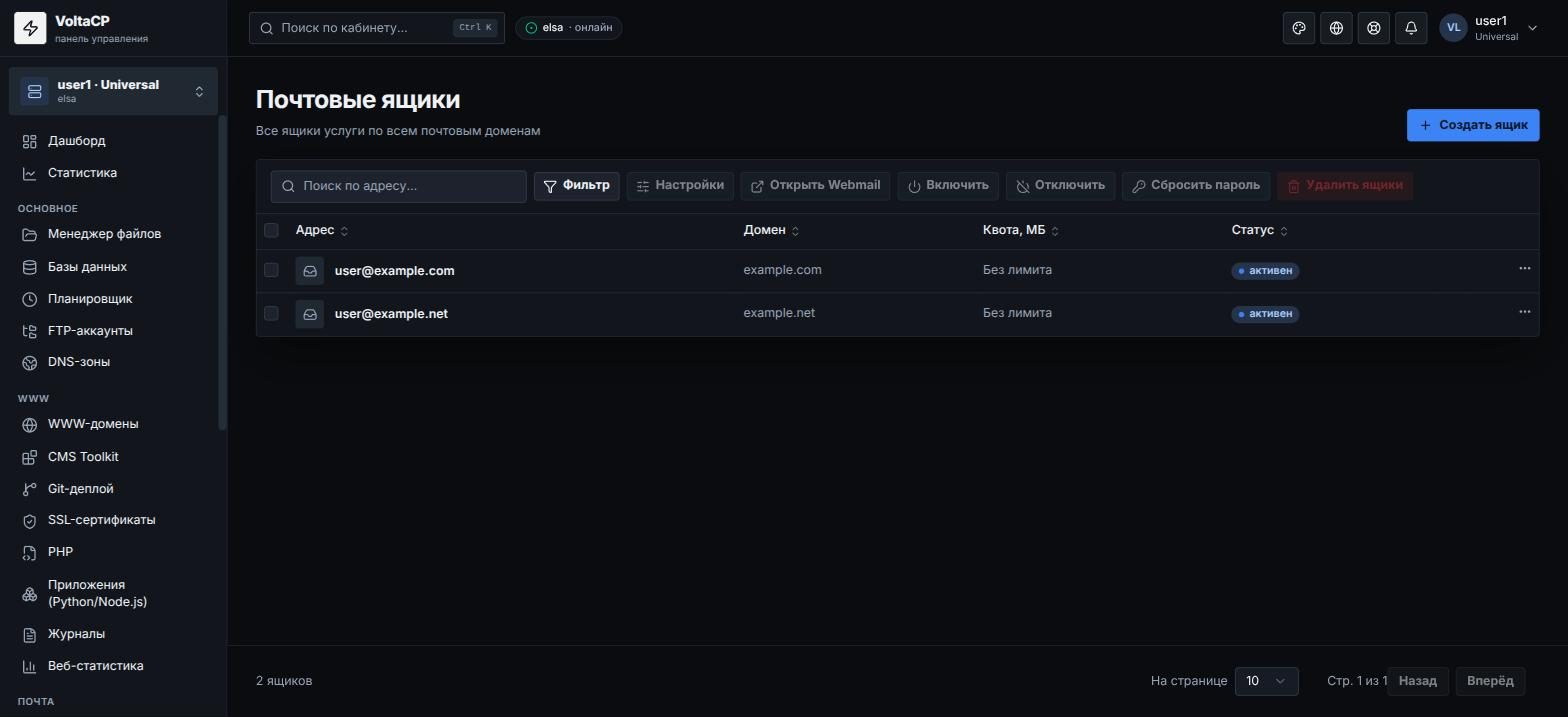Open WWW-домены in the sidebar

click(113, 424)
